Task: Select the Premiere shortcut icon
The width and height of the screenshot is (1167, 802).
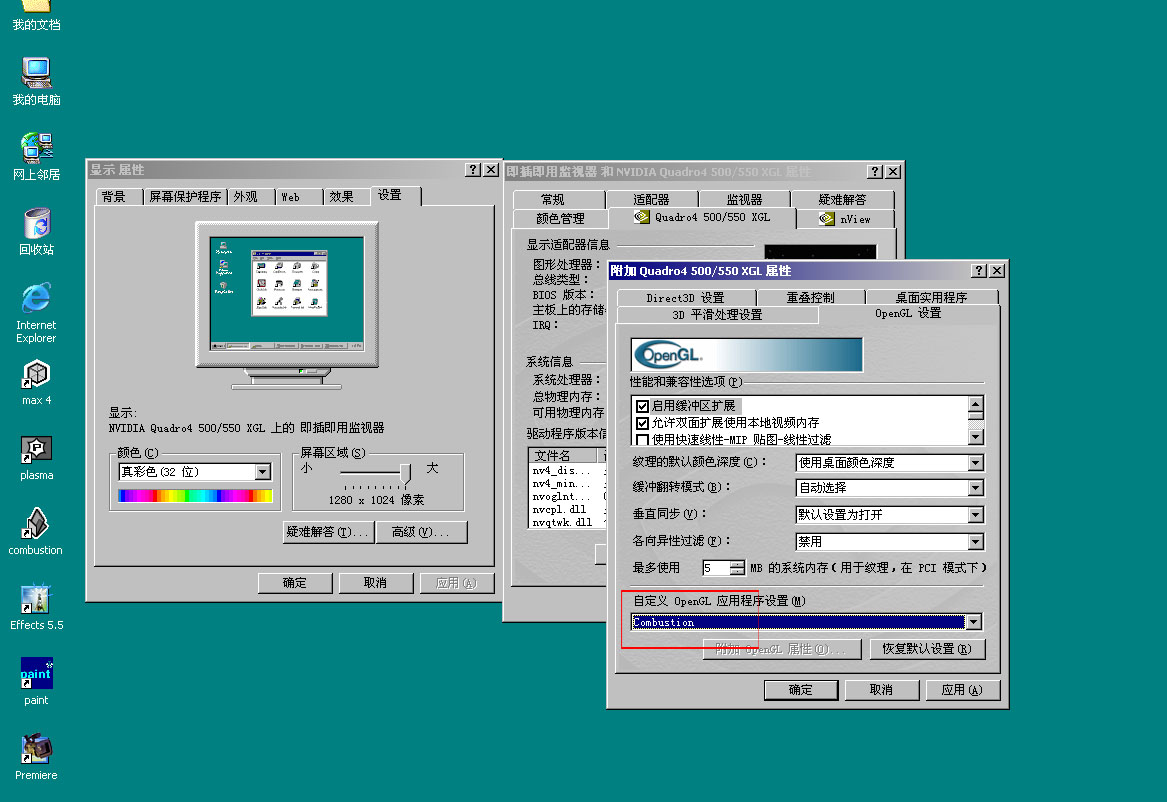Action: click(x=36, y=757)
